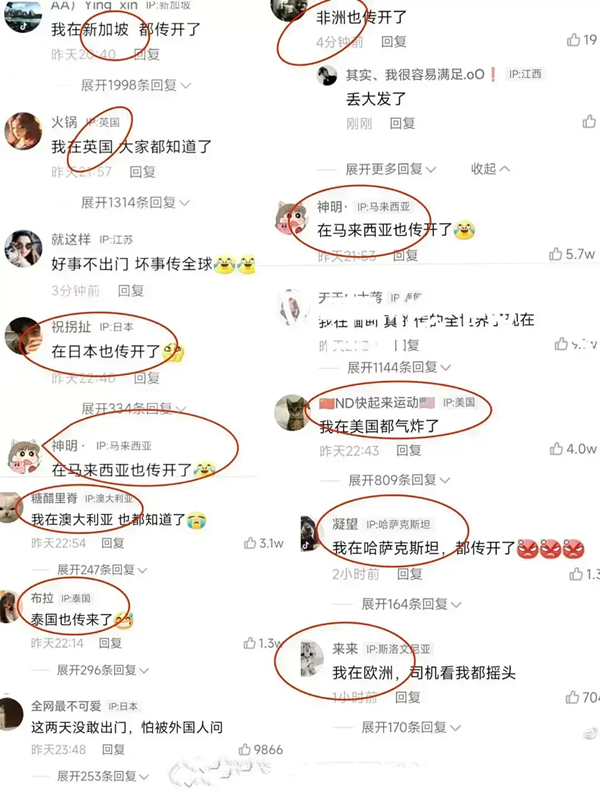The image size is (600, 800).
Task: Like the 3.1w Australia comment
Action: (250, 543)
